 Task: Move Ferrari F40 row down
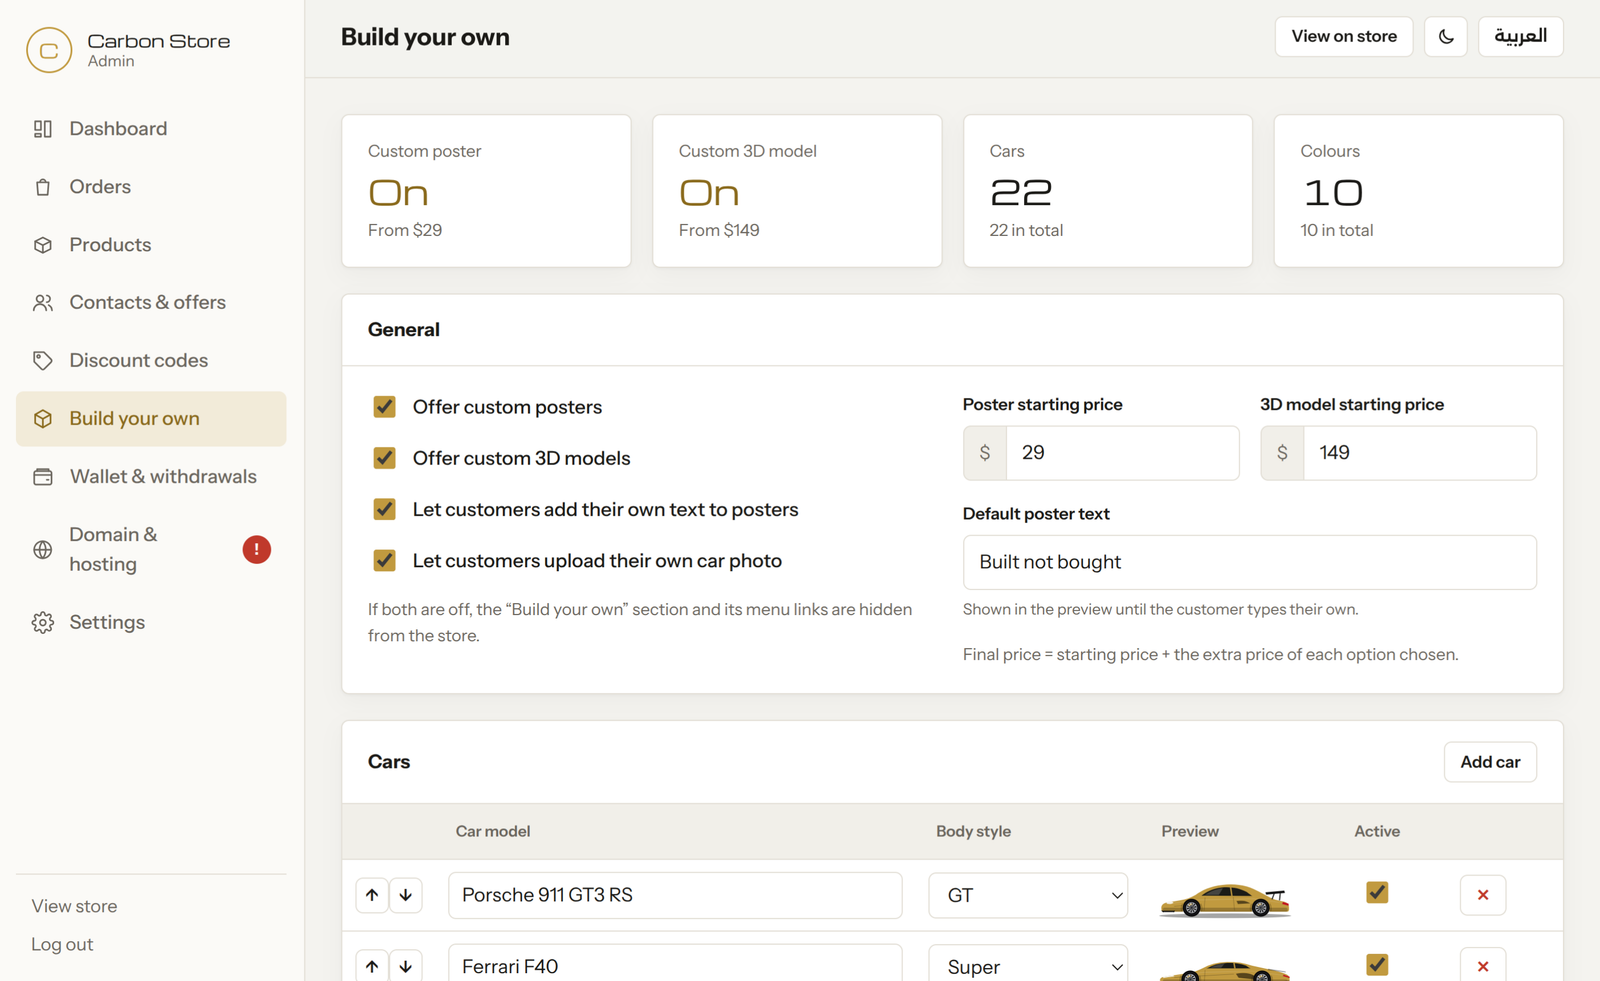[406, 966]
